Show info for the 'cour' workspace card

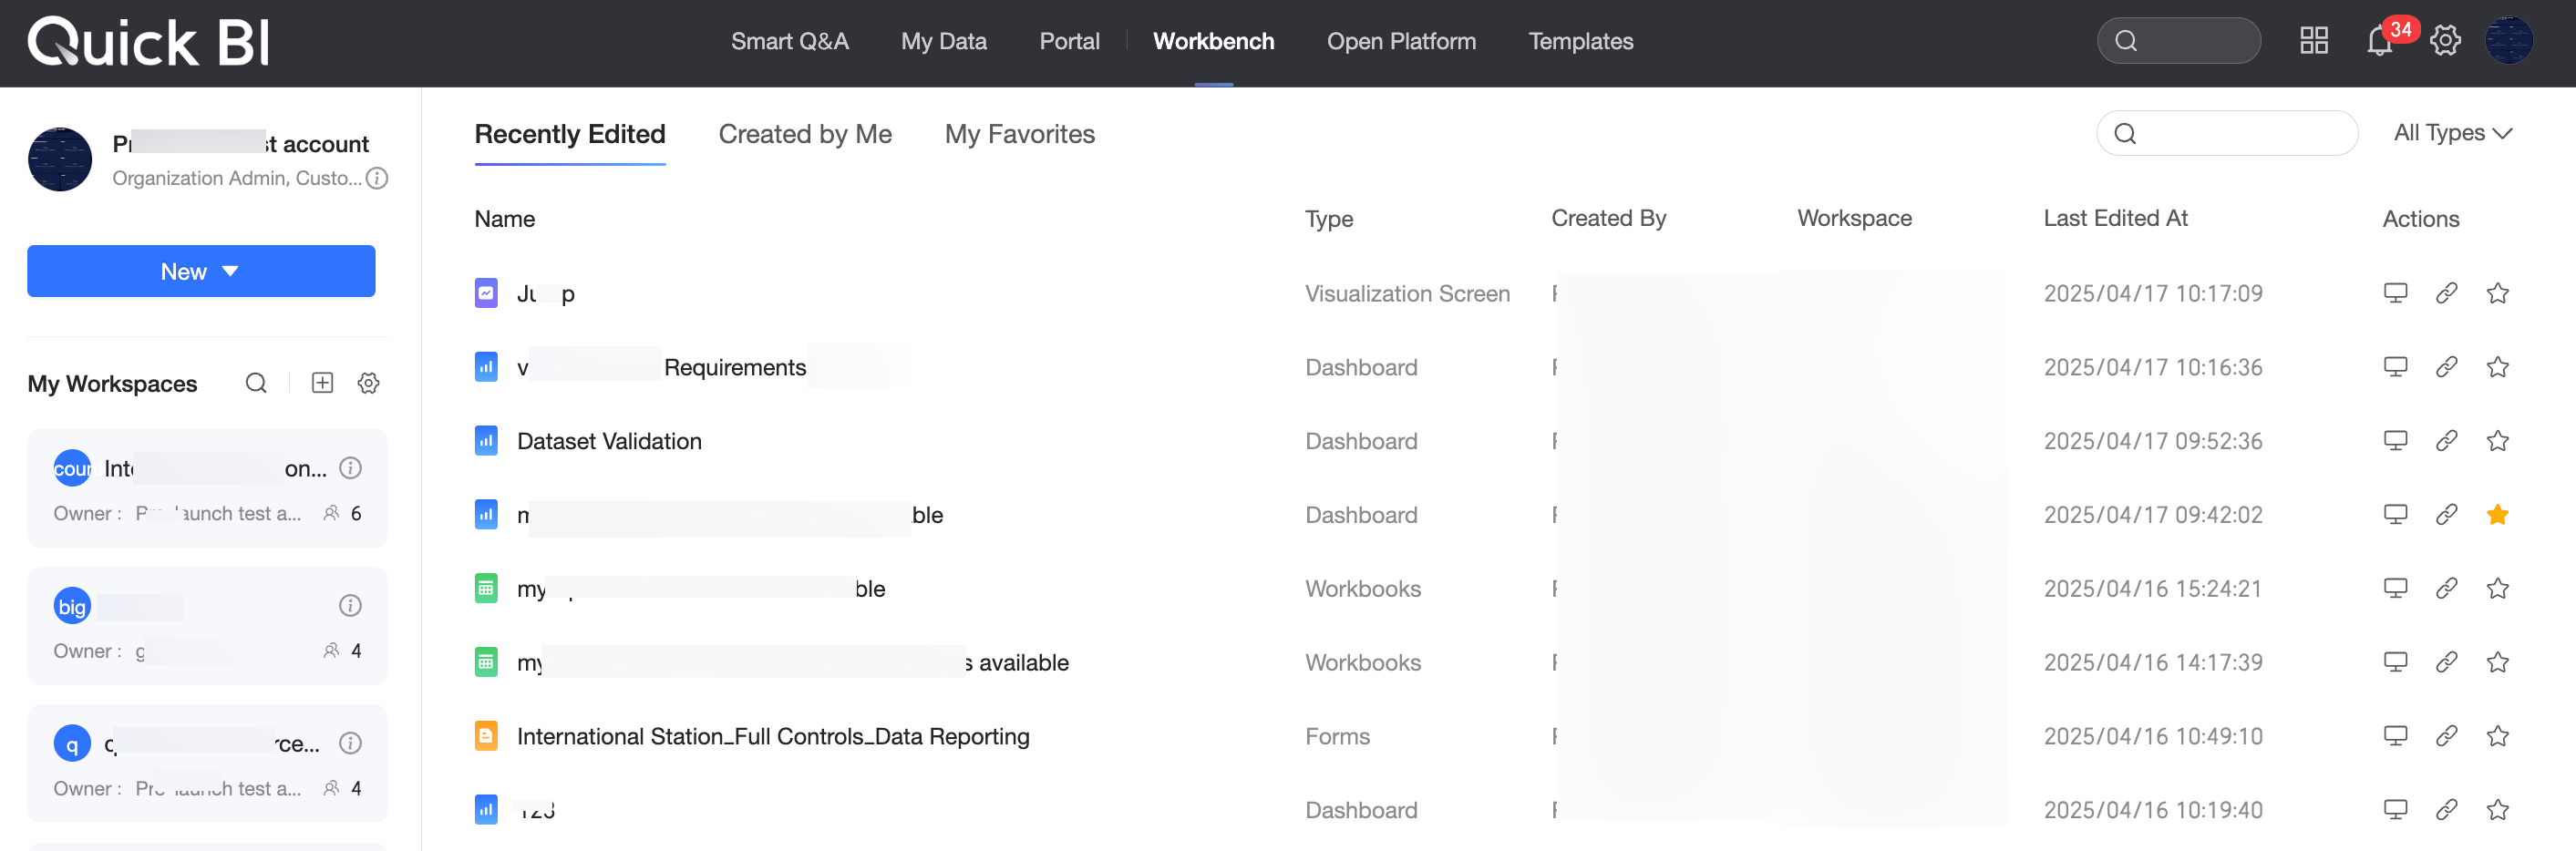[x=350, y=468]
